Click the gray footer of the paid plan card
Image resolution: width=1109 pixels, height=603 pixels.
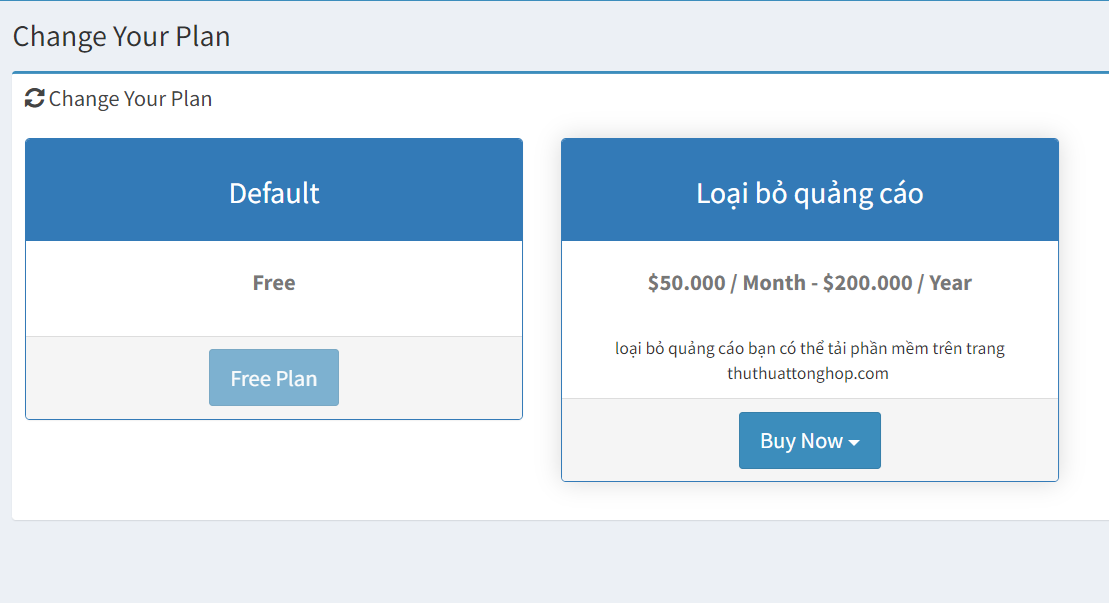(x=650, y=440)
